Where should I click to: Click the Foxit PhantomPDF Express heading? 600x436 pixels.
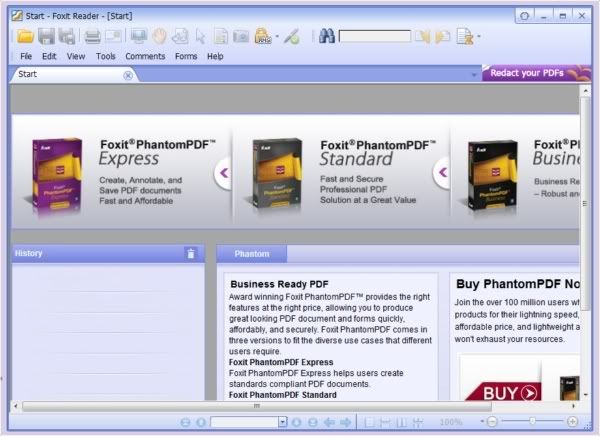tap(157, 152)
